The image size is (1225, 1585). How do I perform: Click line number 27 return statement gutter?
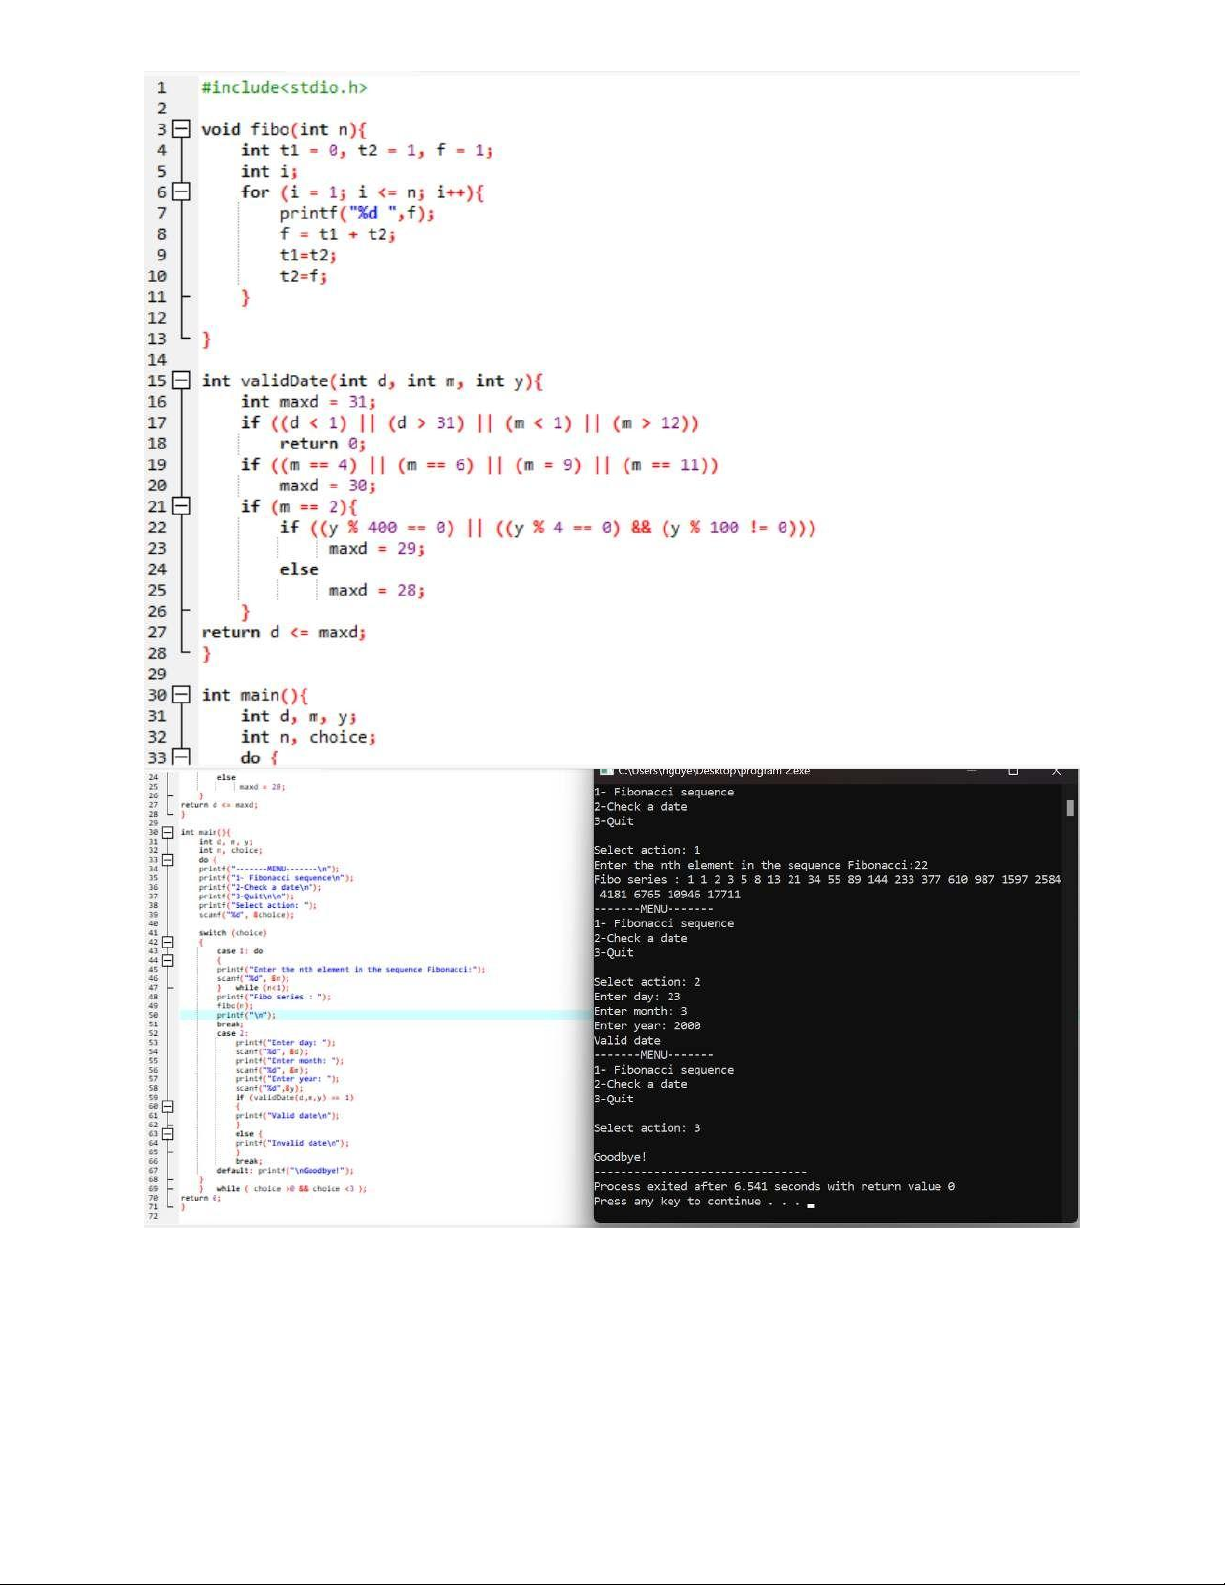point(157,632)
